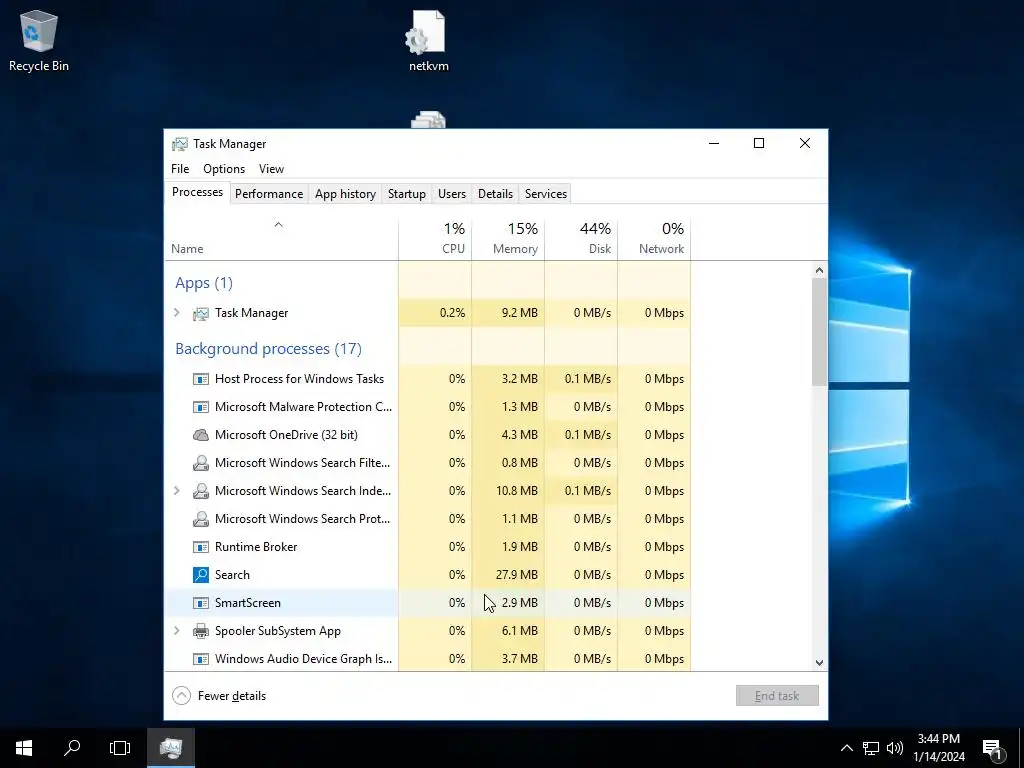Switch to the App history tab

345,194
